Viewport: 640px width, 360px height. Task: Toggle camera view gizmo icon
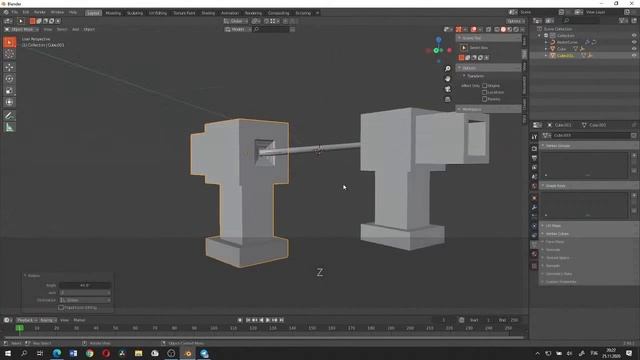click(448, 89)
